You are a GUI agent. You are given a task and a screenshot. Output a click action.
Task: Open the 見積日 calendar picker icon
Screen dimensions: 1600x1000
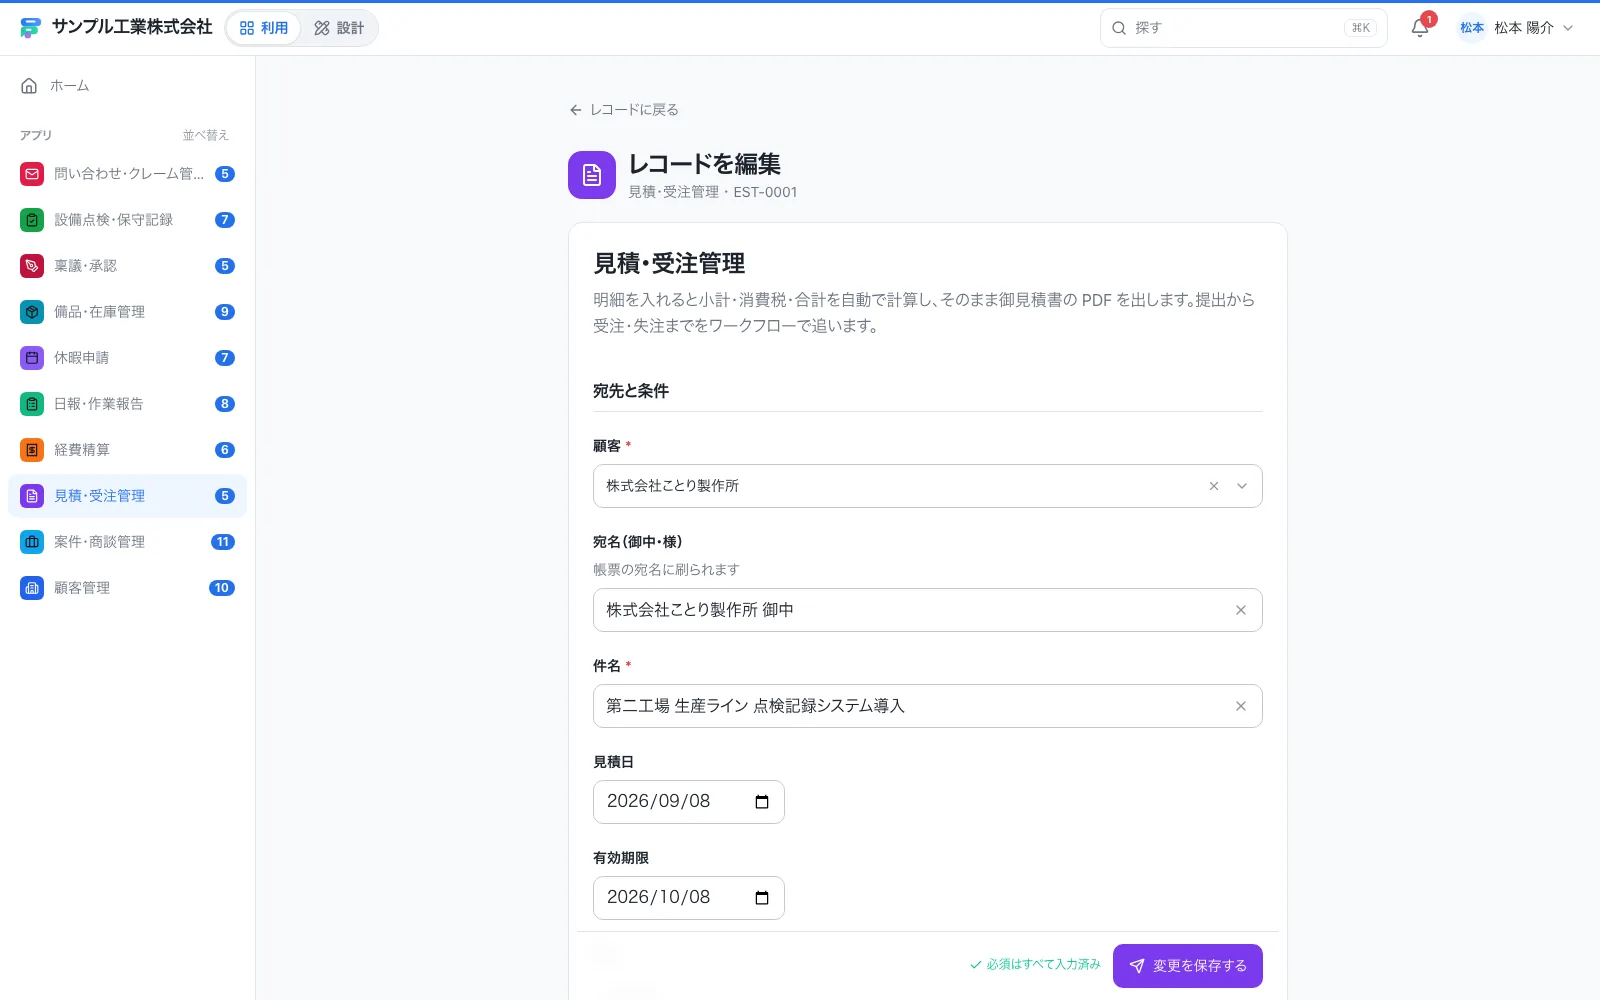pyautogui.click(x=762, y=802)
